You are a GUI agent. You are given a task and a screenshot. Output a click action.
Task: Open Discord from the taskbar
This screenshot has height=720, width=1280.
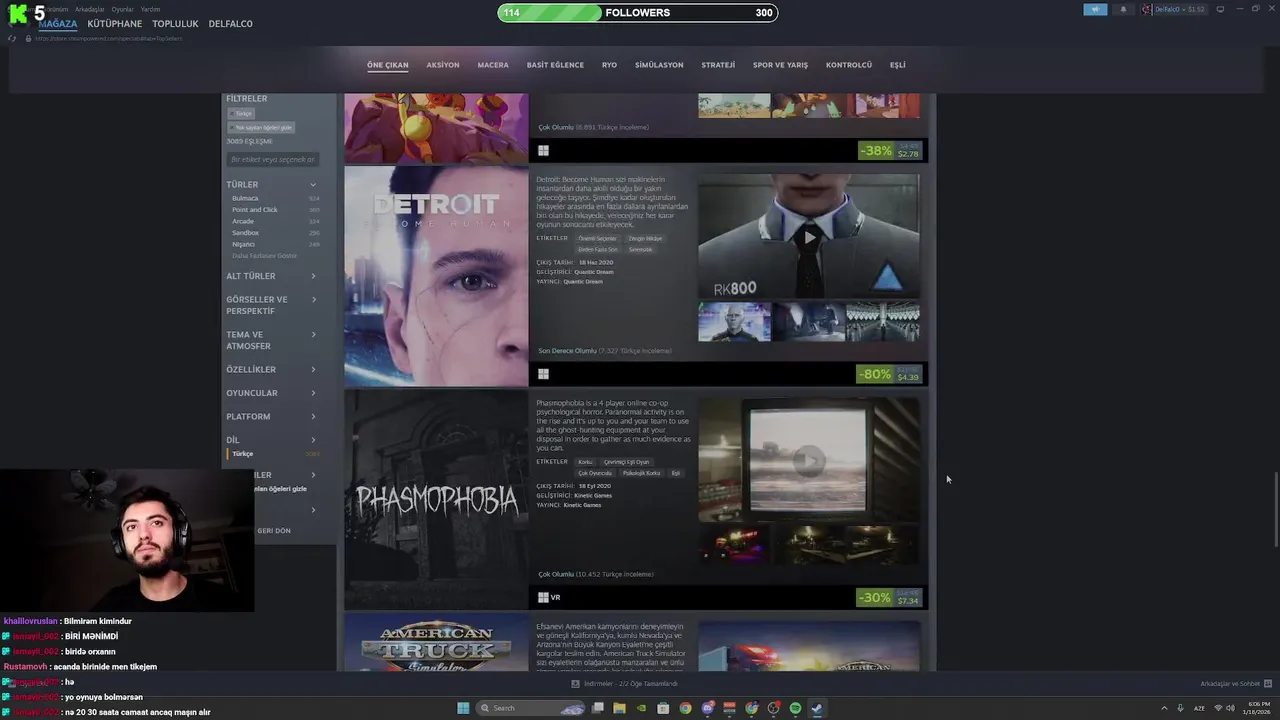click(708, 708)
